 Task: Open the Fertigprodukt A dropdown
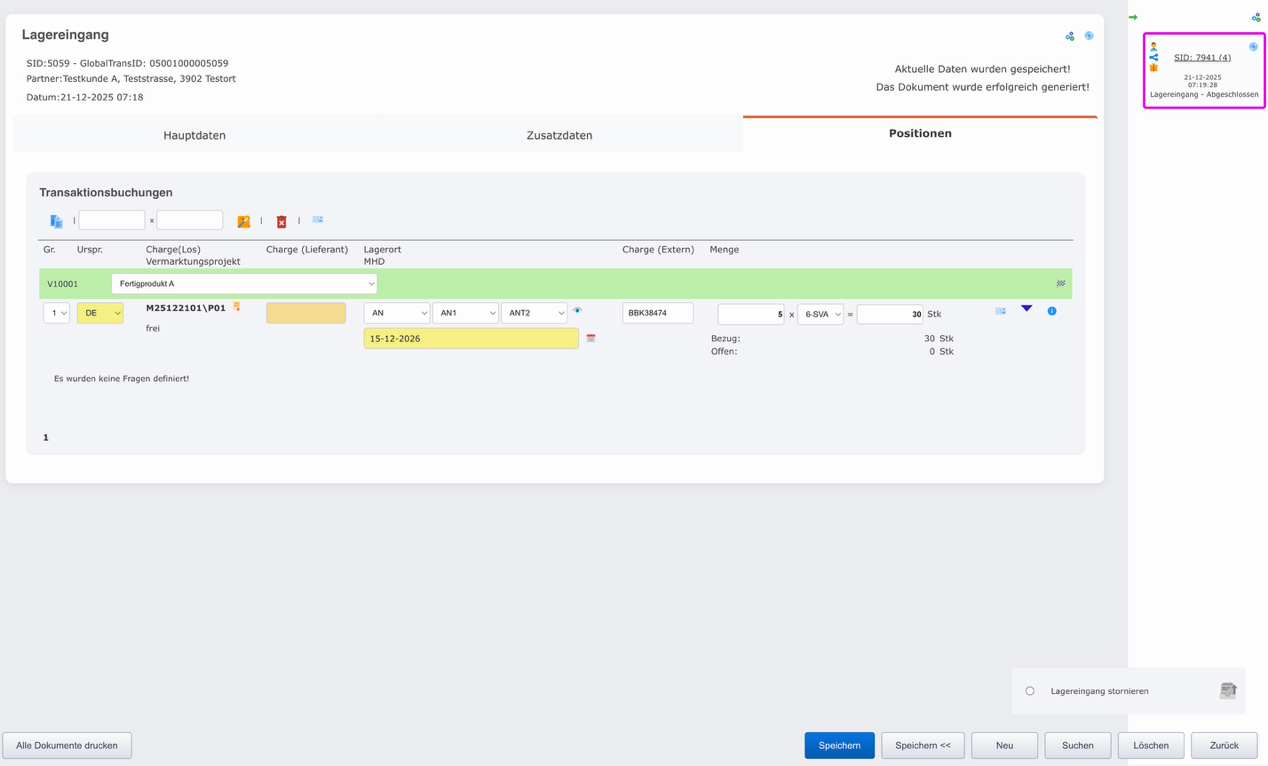(244, 284)
